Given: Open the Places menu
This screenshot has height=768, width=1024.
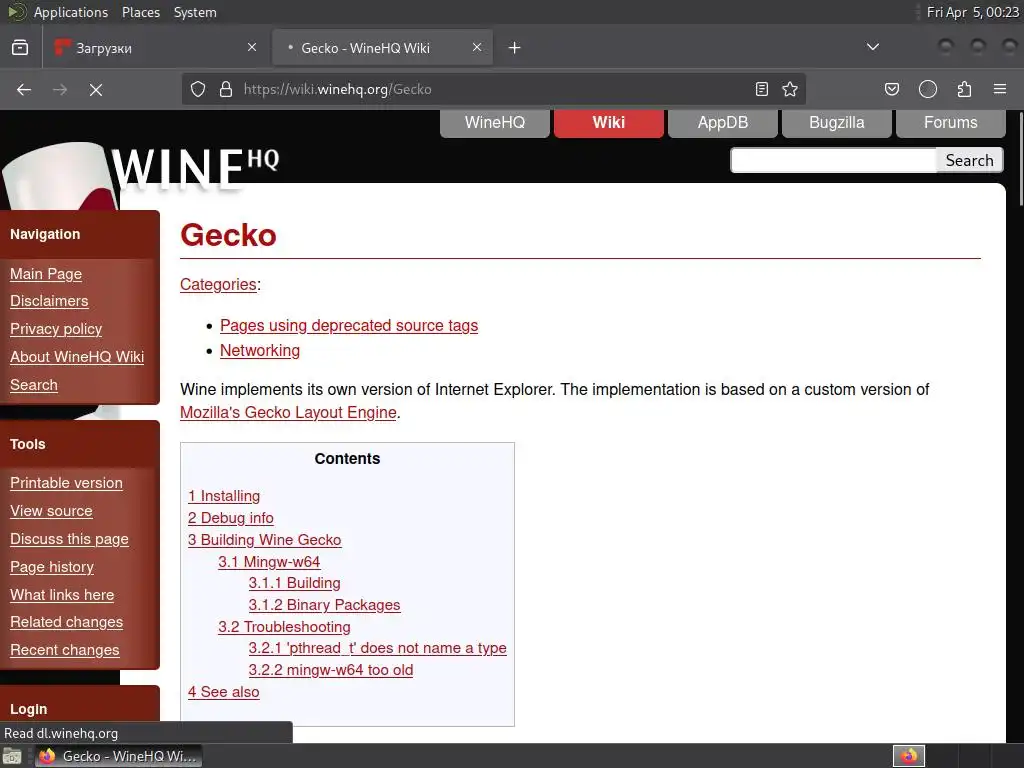Looking at the screenshot, I should 140,12.
